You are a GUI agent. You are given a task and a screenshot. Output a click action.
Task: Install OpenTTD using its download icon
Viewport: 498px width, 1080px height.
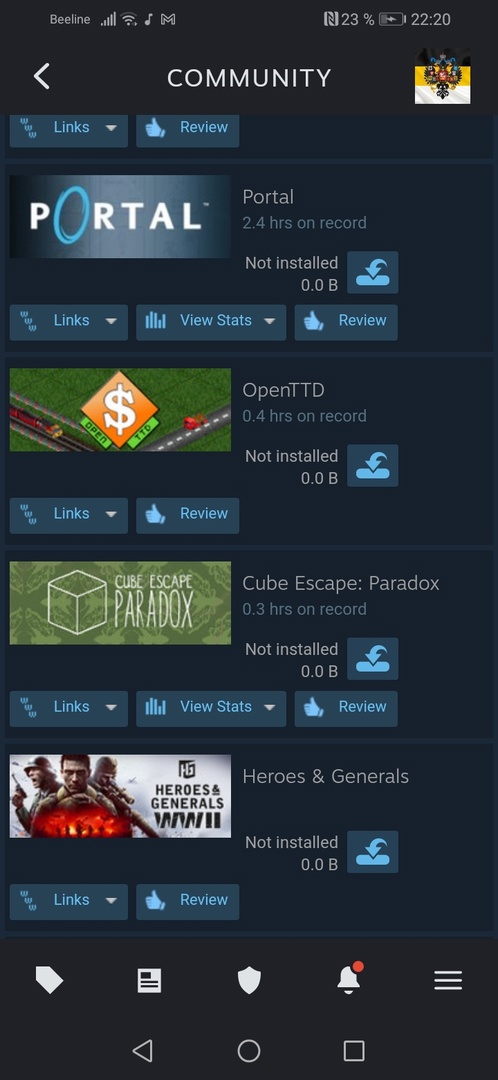point(373,466)
